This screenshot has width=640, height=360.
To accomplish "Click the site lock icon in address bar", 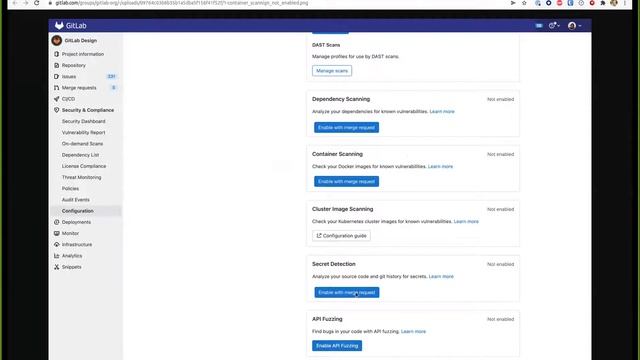I will 50,3.
